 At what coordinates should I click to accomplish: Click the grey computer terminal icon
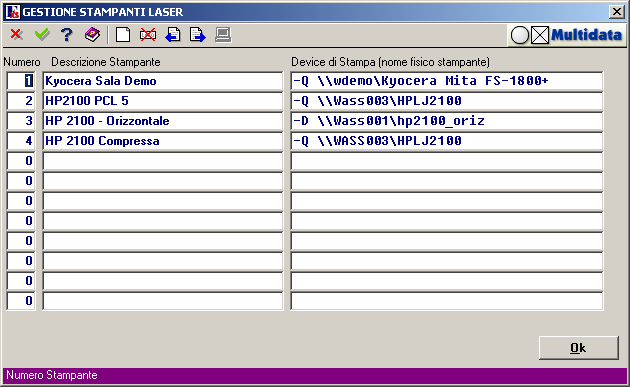click(x=223, y=35)
